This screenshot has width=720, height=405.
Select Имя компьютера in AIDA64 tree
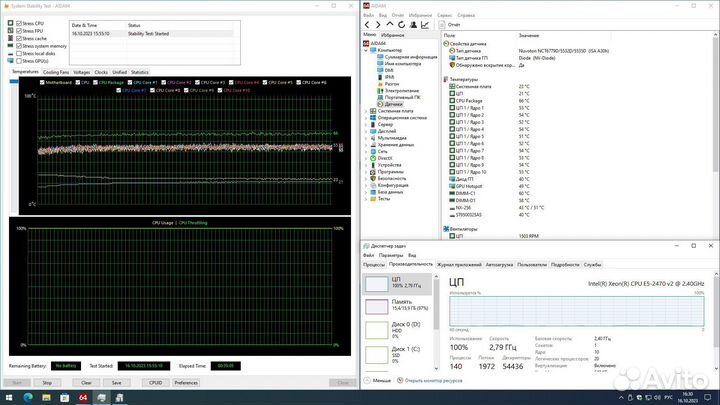click(399, 64)
